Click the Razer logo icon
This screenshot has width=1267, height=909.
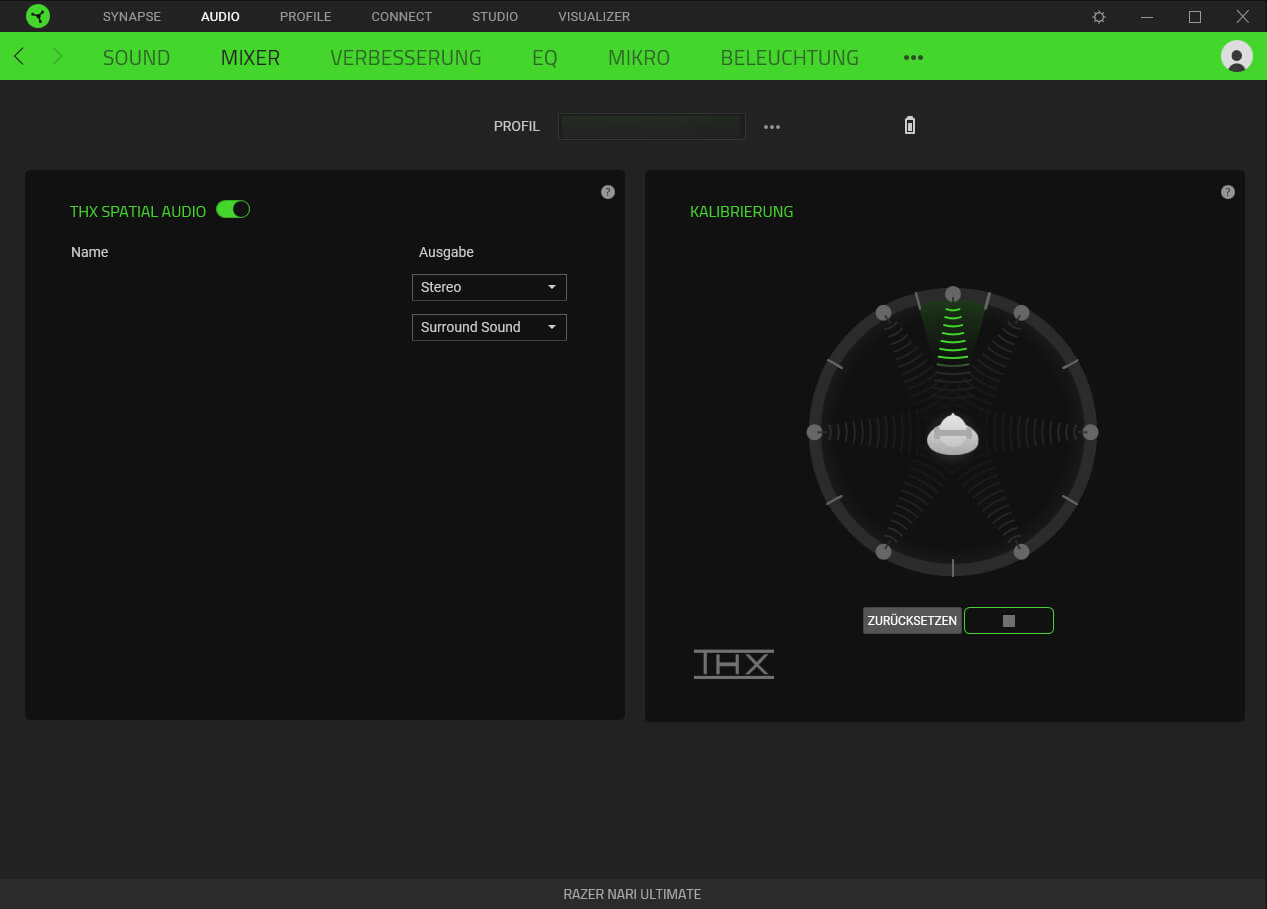(x=38, y=16)
